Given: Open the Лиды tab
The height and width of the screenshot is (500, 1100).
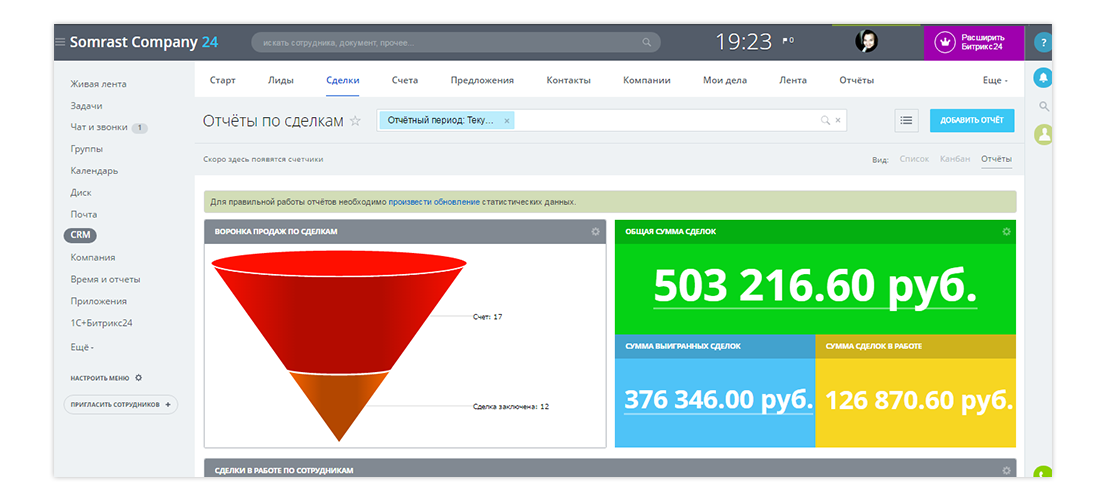Looking at the screenshot, I should click(281, 80).
